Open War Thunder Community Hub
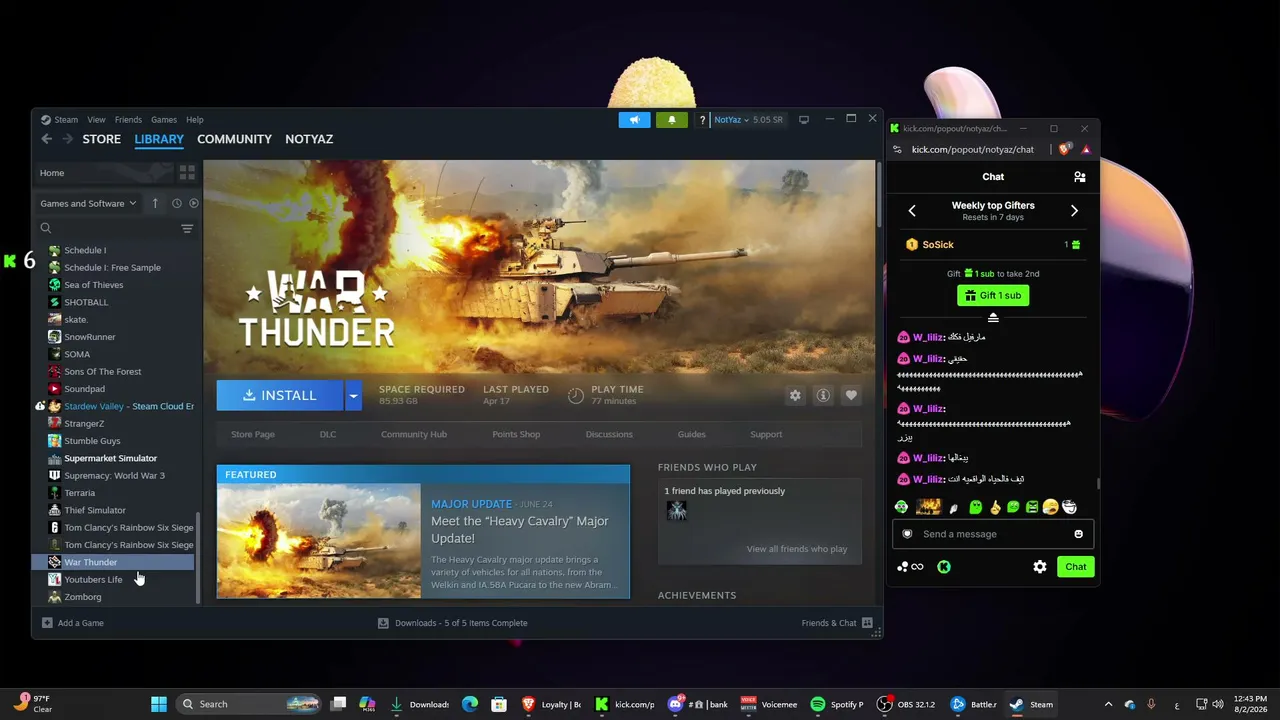Image resolution: width=1280 pixels, height=720 pixels. (414, 434)
